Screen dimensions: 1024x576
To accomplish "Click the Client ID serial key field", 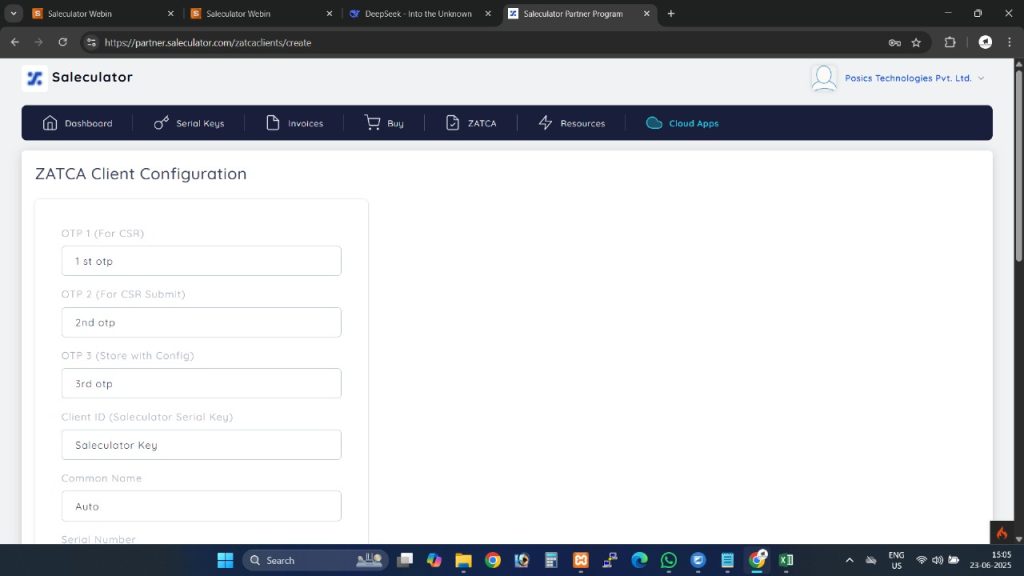I will point(201,445).
